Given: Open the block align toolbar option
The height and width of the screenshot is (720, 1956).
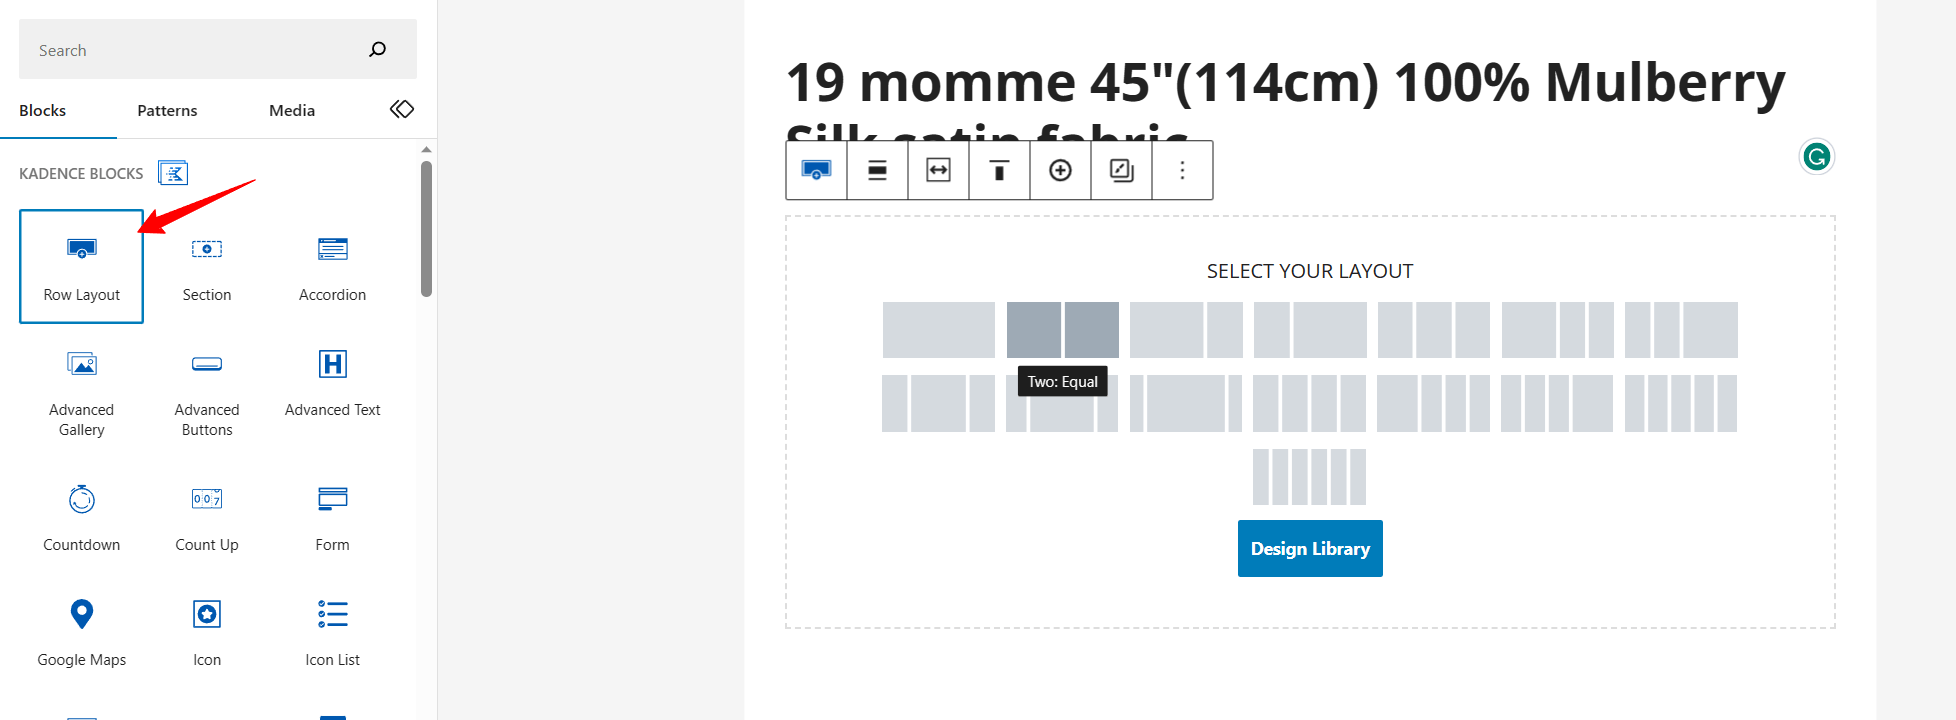Looking at the screenshot, I should (877, 171).
